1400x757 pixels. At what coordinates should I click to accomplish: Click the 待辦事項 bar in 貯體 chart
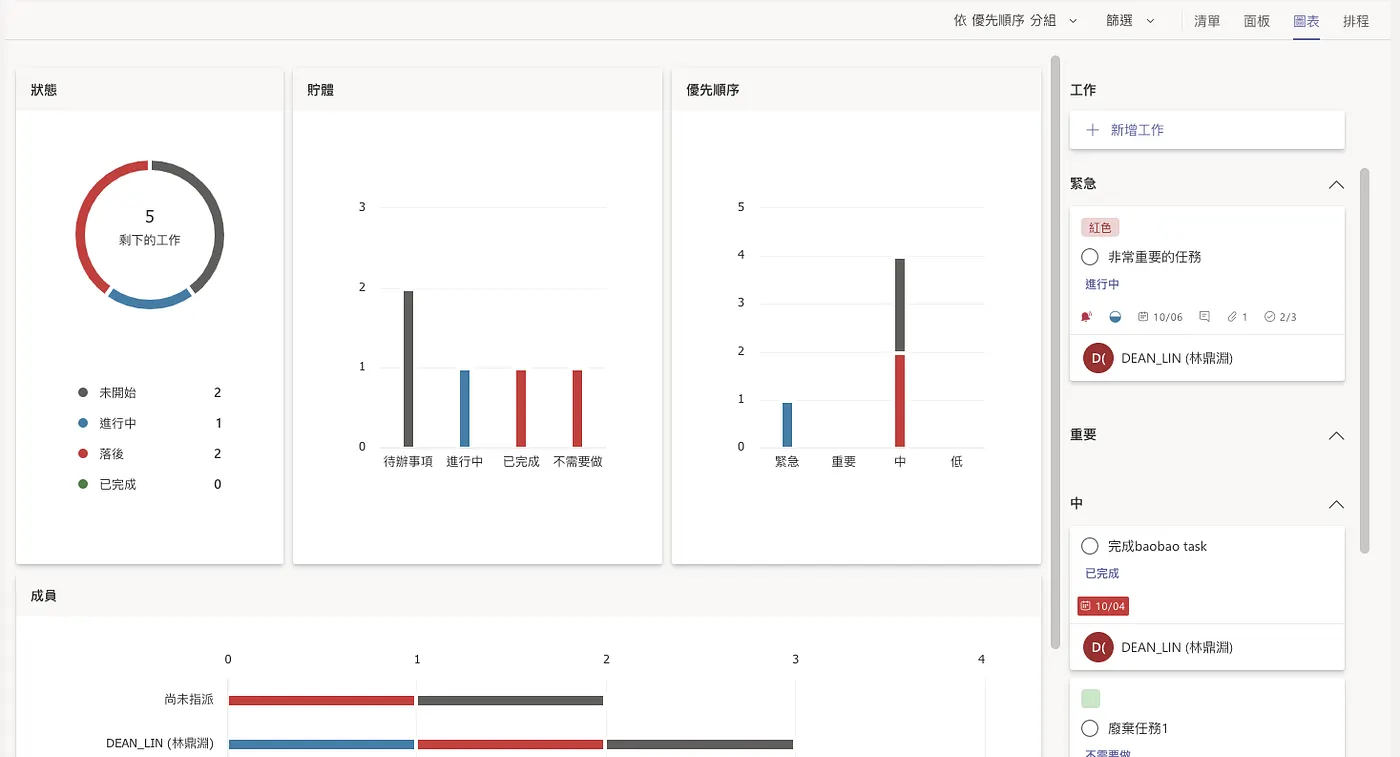(408, 369)
